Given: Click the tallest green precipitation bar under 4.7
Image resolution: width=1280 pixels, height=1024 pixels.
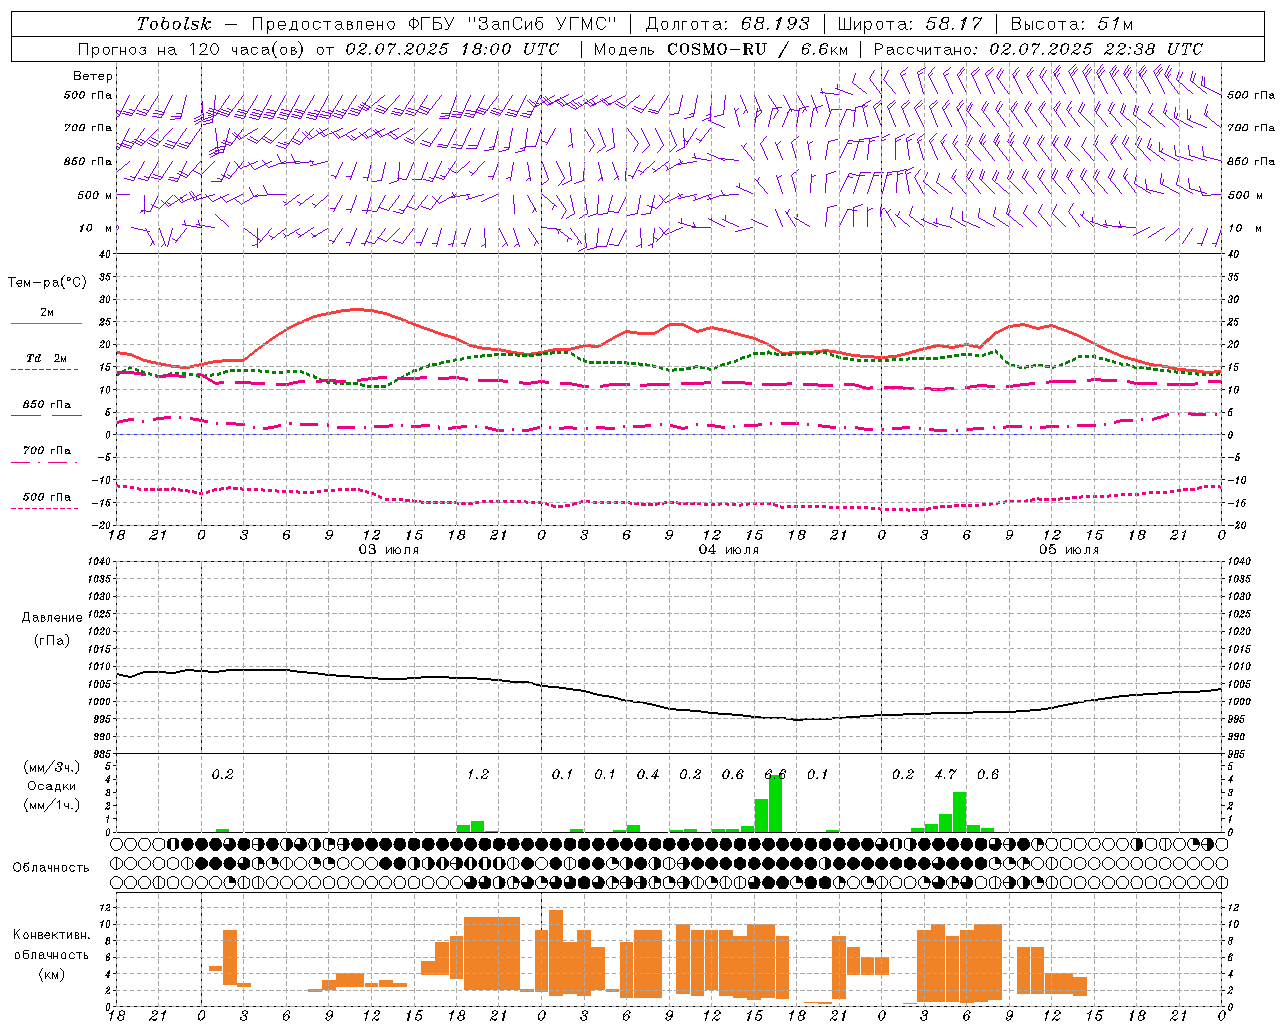Looking at the screenshot, I should coord(960,812).
